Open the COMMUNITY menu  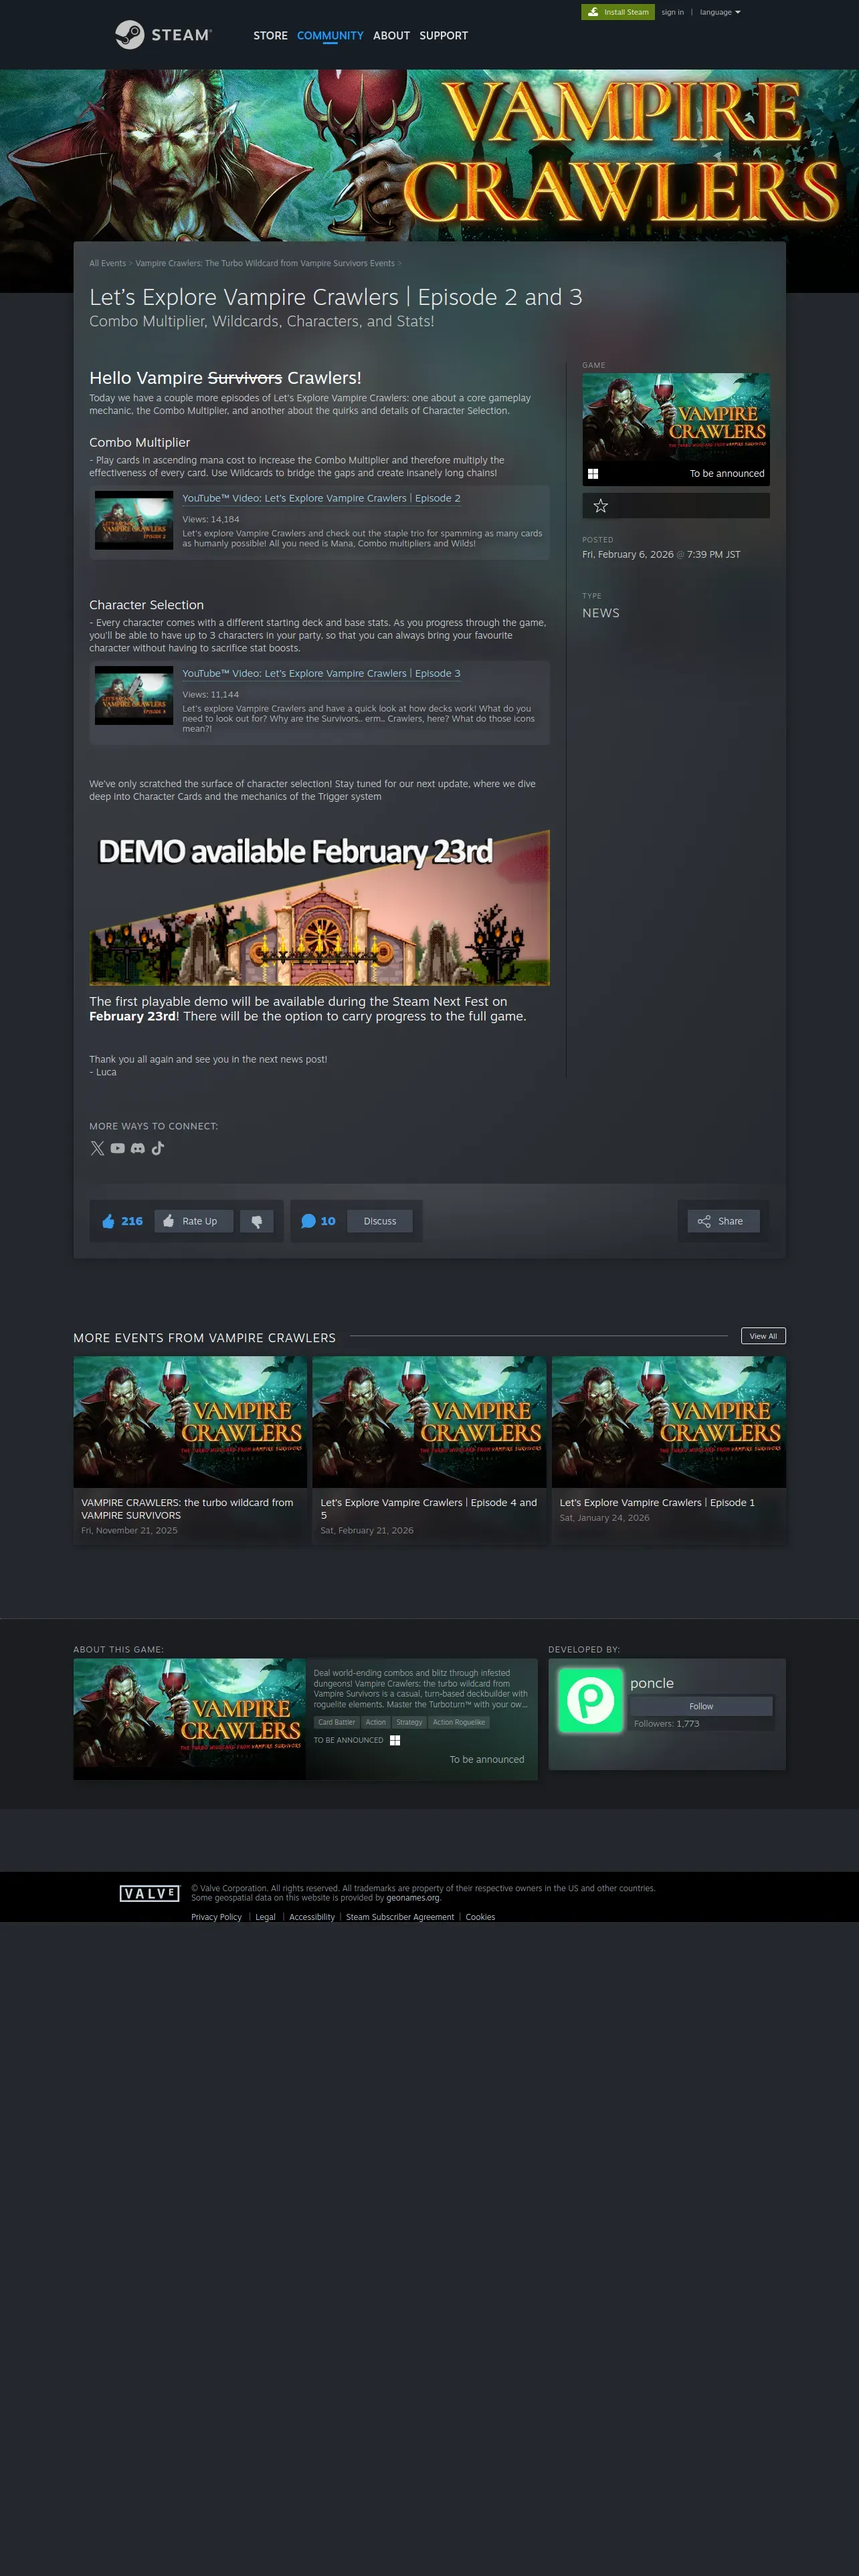tap(330, 35)
